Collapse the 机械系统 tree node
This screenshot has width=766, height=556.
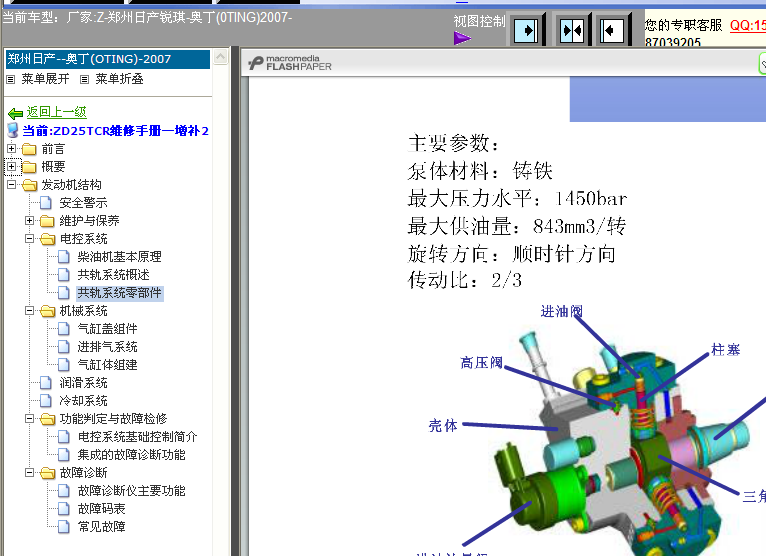coord(30,310)
